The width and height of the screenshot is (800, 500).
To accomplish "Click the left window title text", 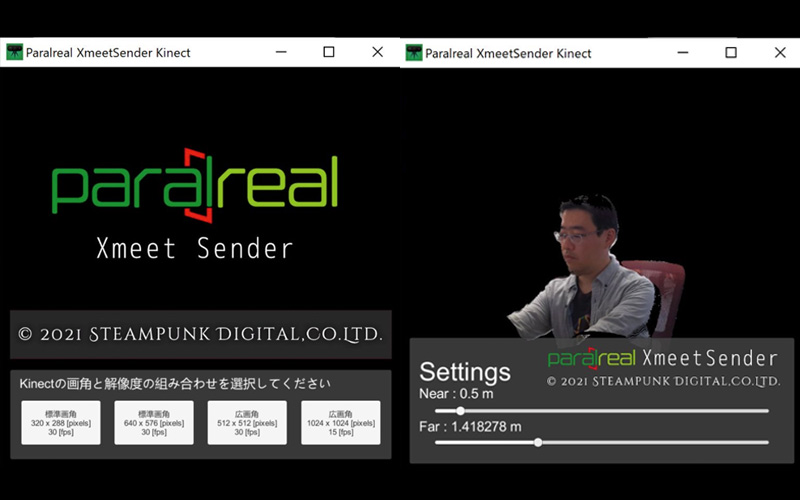I will point(108,53).
